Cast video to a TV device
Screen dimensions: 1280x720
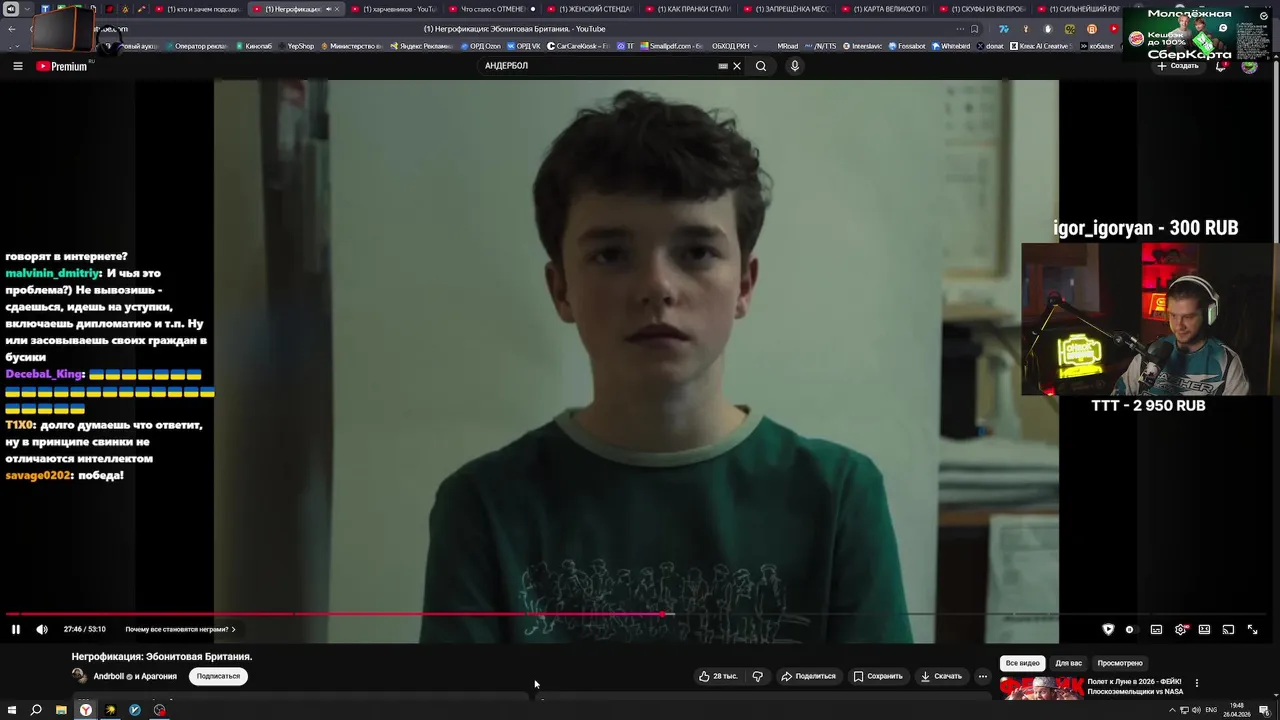1228,630
